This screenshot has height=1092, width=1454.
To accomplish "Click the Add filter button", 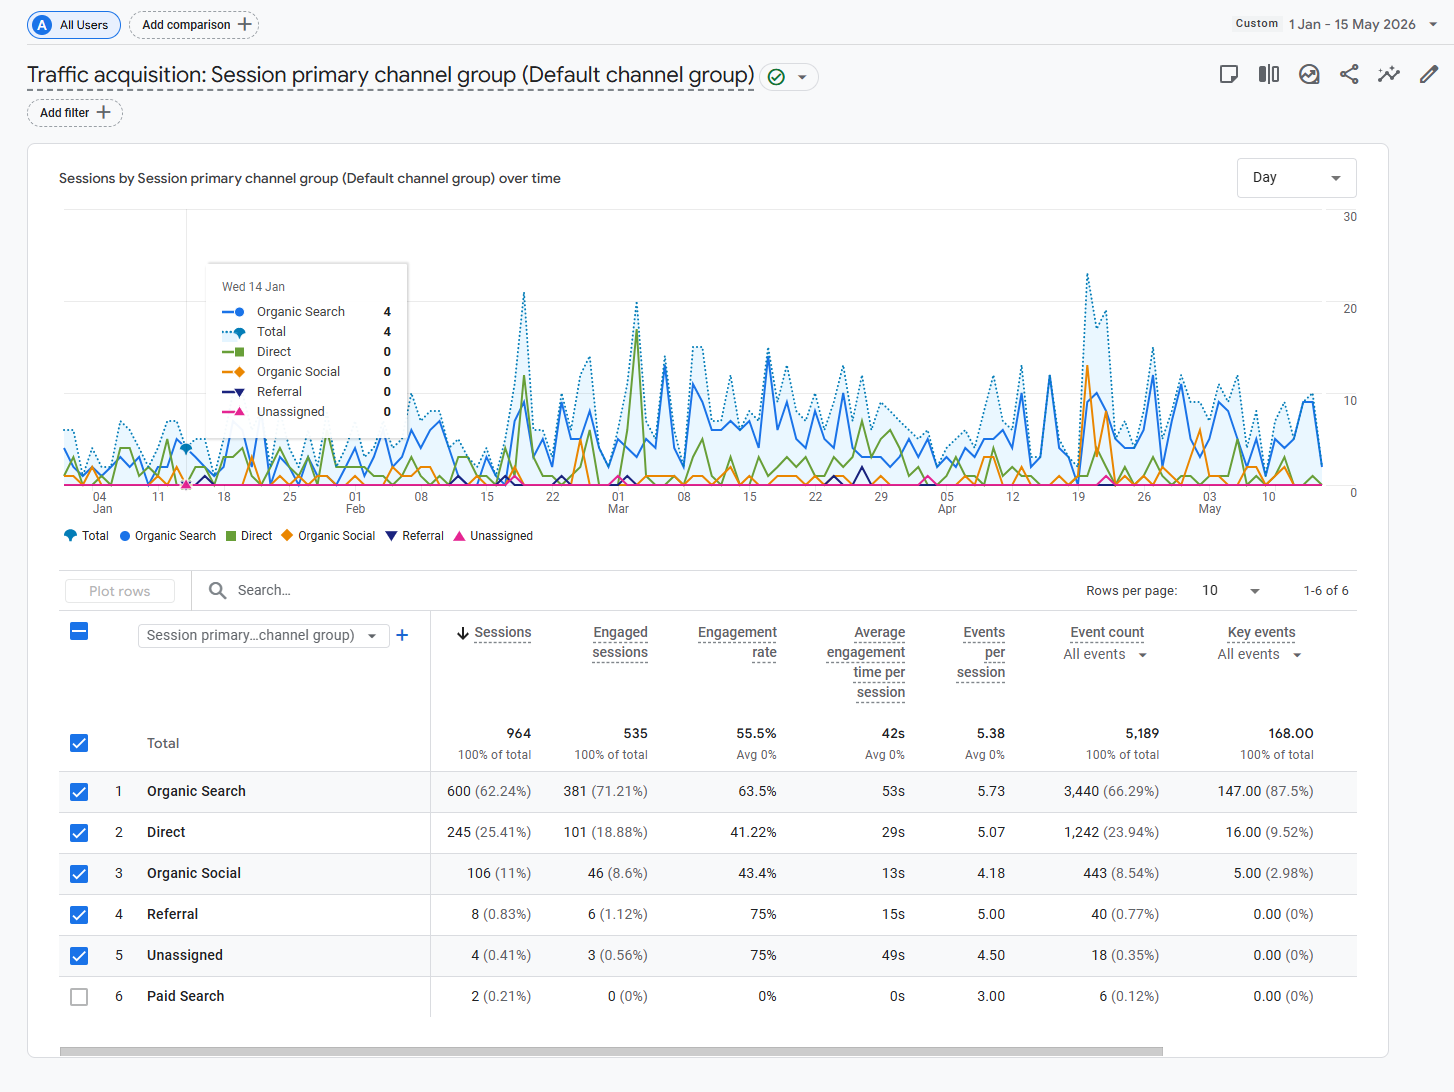I will coord(75,113).
